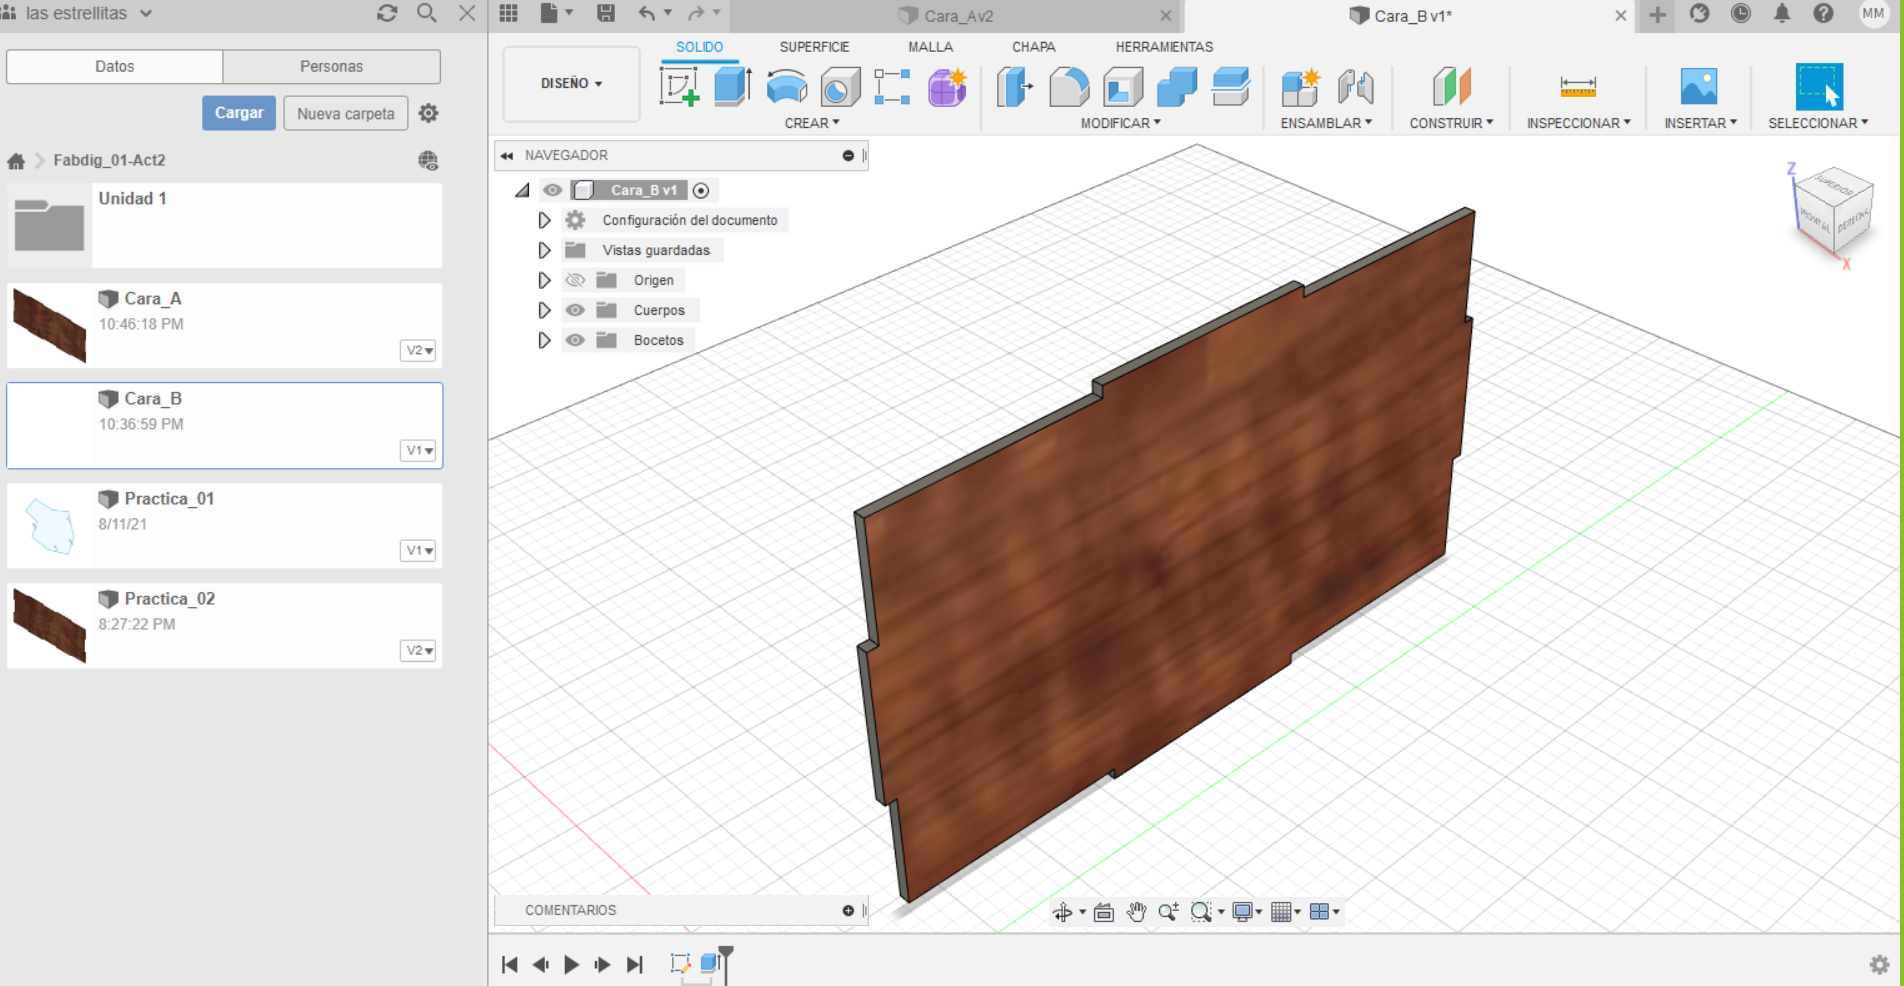Redo the last action
This screenshot has width=1904, height=986.
point(696,13)
